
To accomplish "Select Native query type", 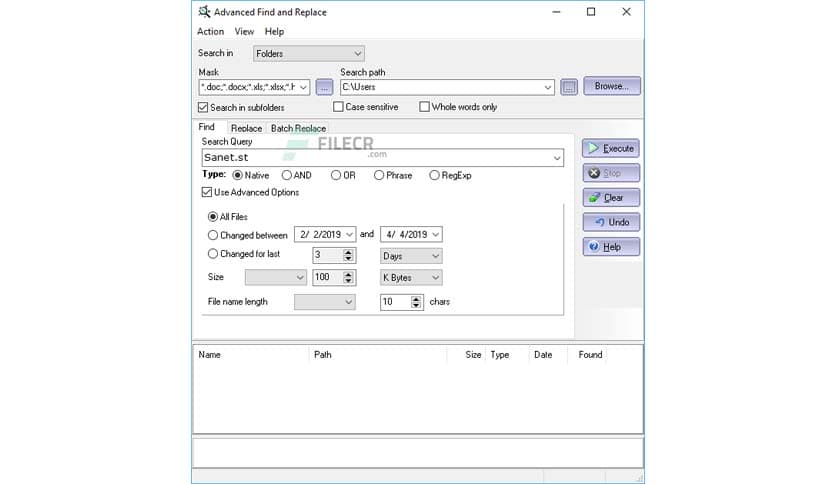I will click(238, 175).
